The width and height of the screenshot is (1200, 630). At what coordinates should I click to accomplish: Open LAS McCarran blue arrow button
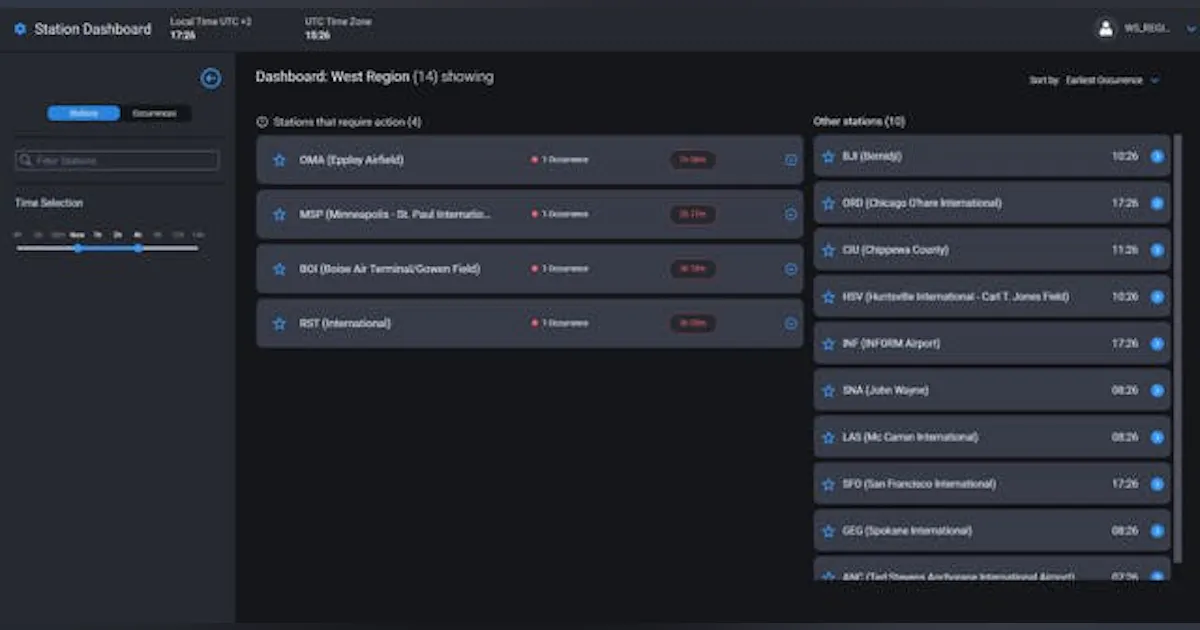(x=1157, y=437)
